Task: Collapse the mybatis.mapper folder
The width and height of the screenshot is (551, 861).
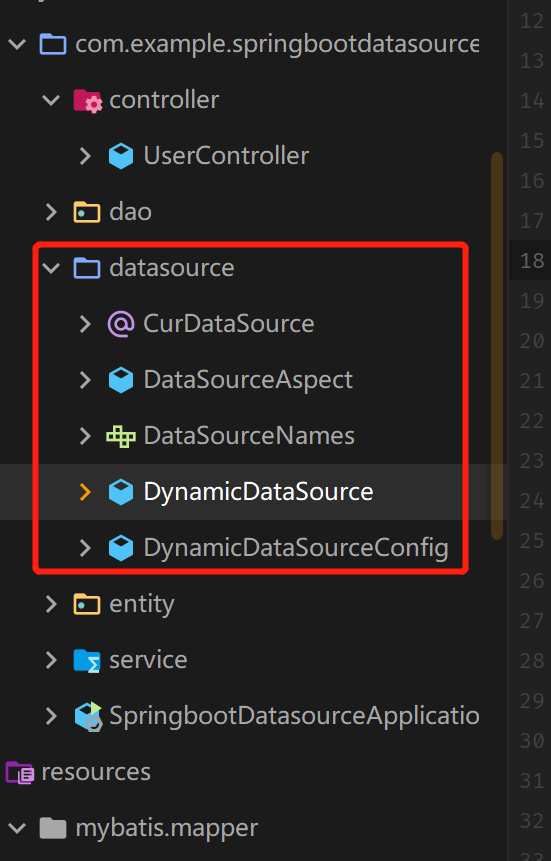Action: (x=17, y=828)
